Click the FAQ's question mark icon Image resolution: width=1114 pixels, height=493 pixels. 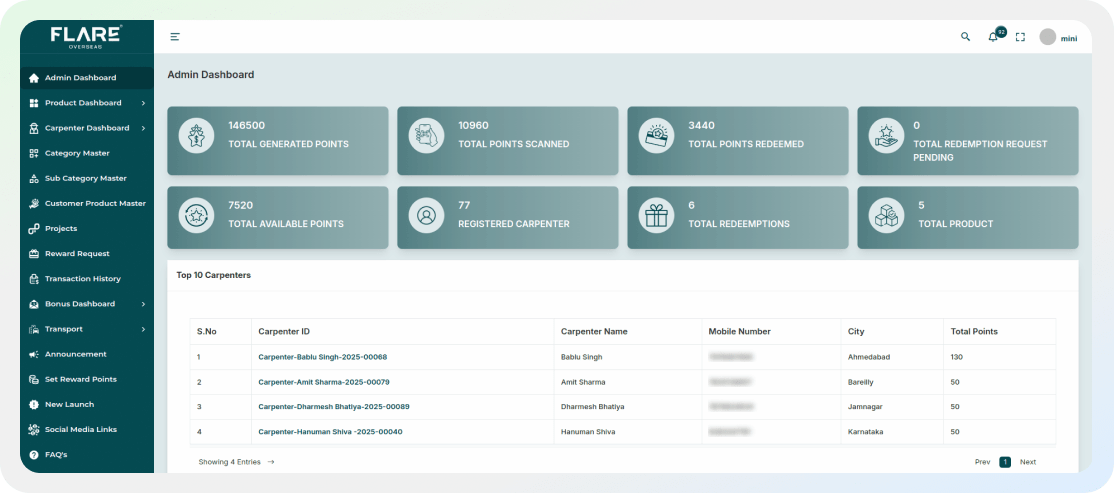(33, 455)
